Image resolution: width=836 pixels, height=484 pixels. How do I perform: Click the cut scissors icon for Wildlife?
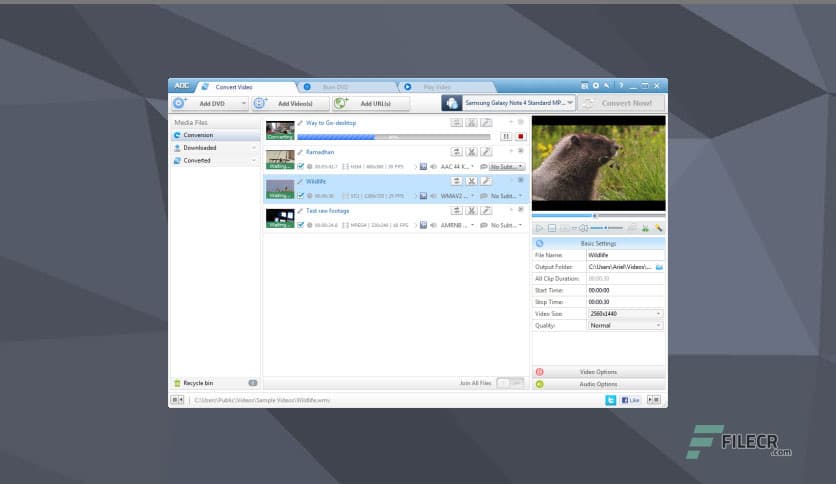(471, 181)
